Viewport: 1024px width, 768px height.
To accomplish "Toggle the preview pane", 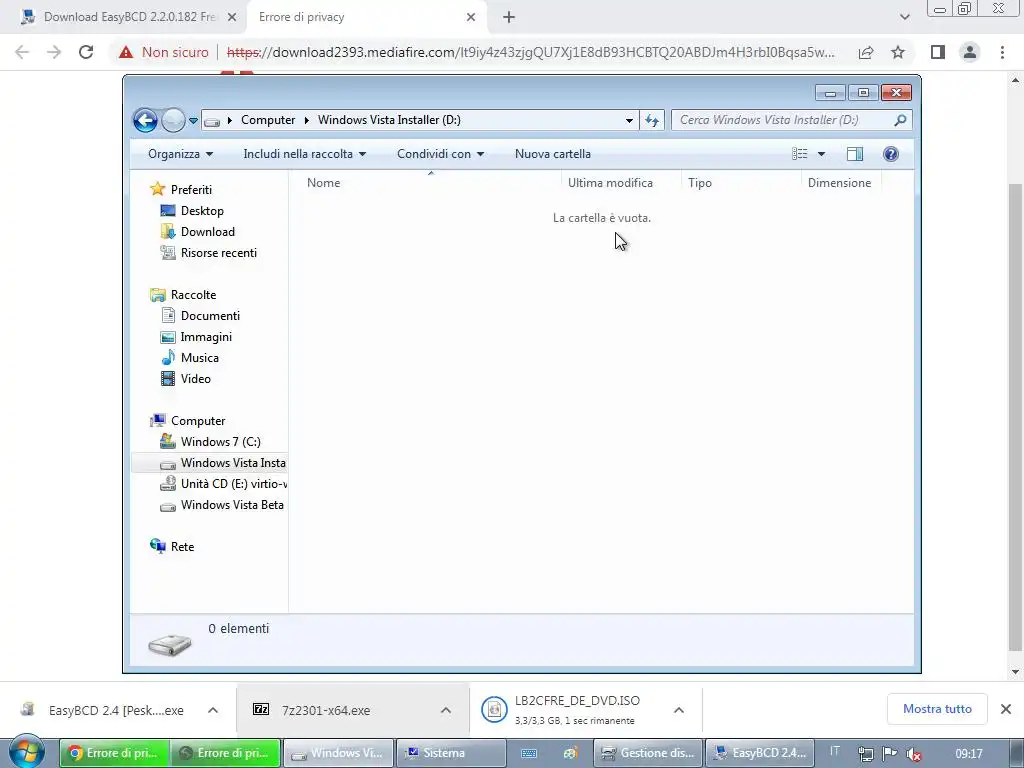I will [855, 154].
